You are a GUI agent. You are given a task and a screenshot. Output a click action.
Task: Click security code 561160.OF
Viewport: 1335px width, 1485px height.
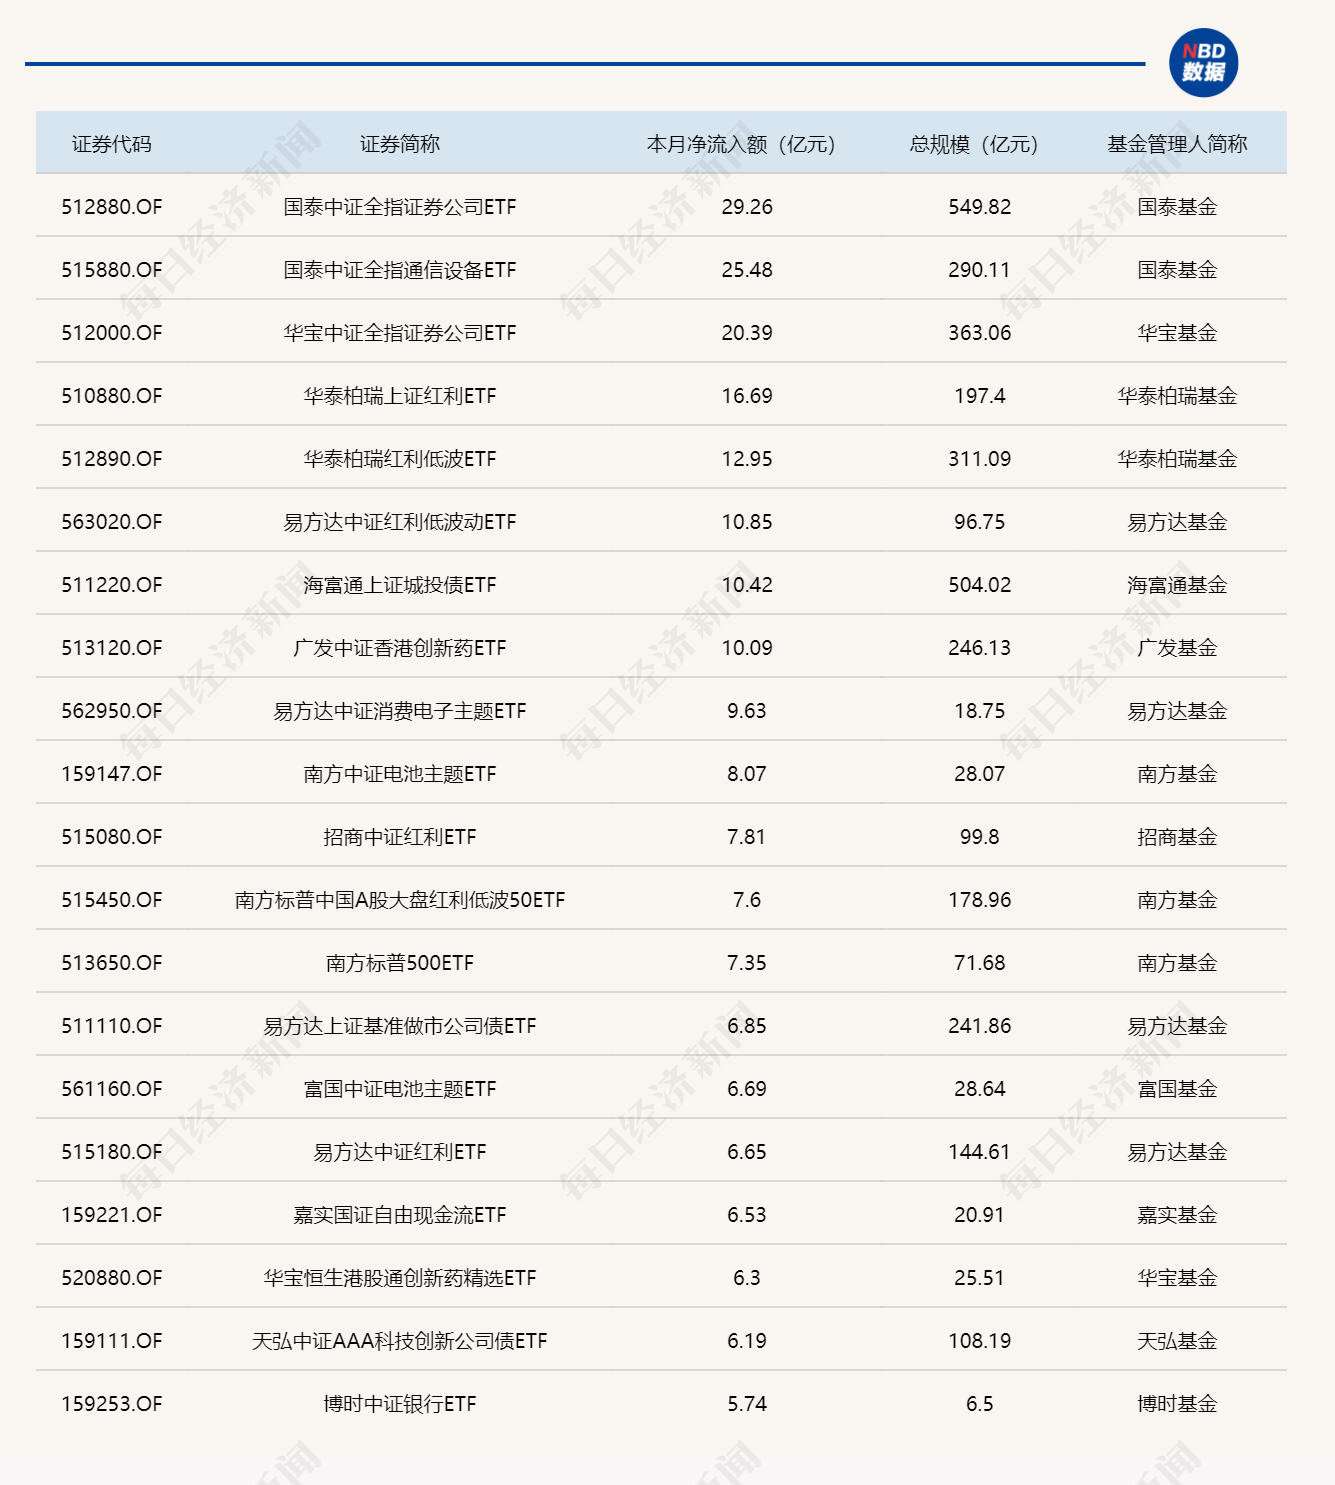(111, 1089)
